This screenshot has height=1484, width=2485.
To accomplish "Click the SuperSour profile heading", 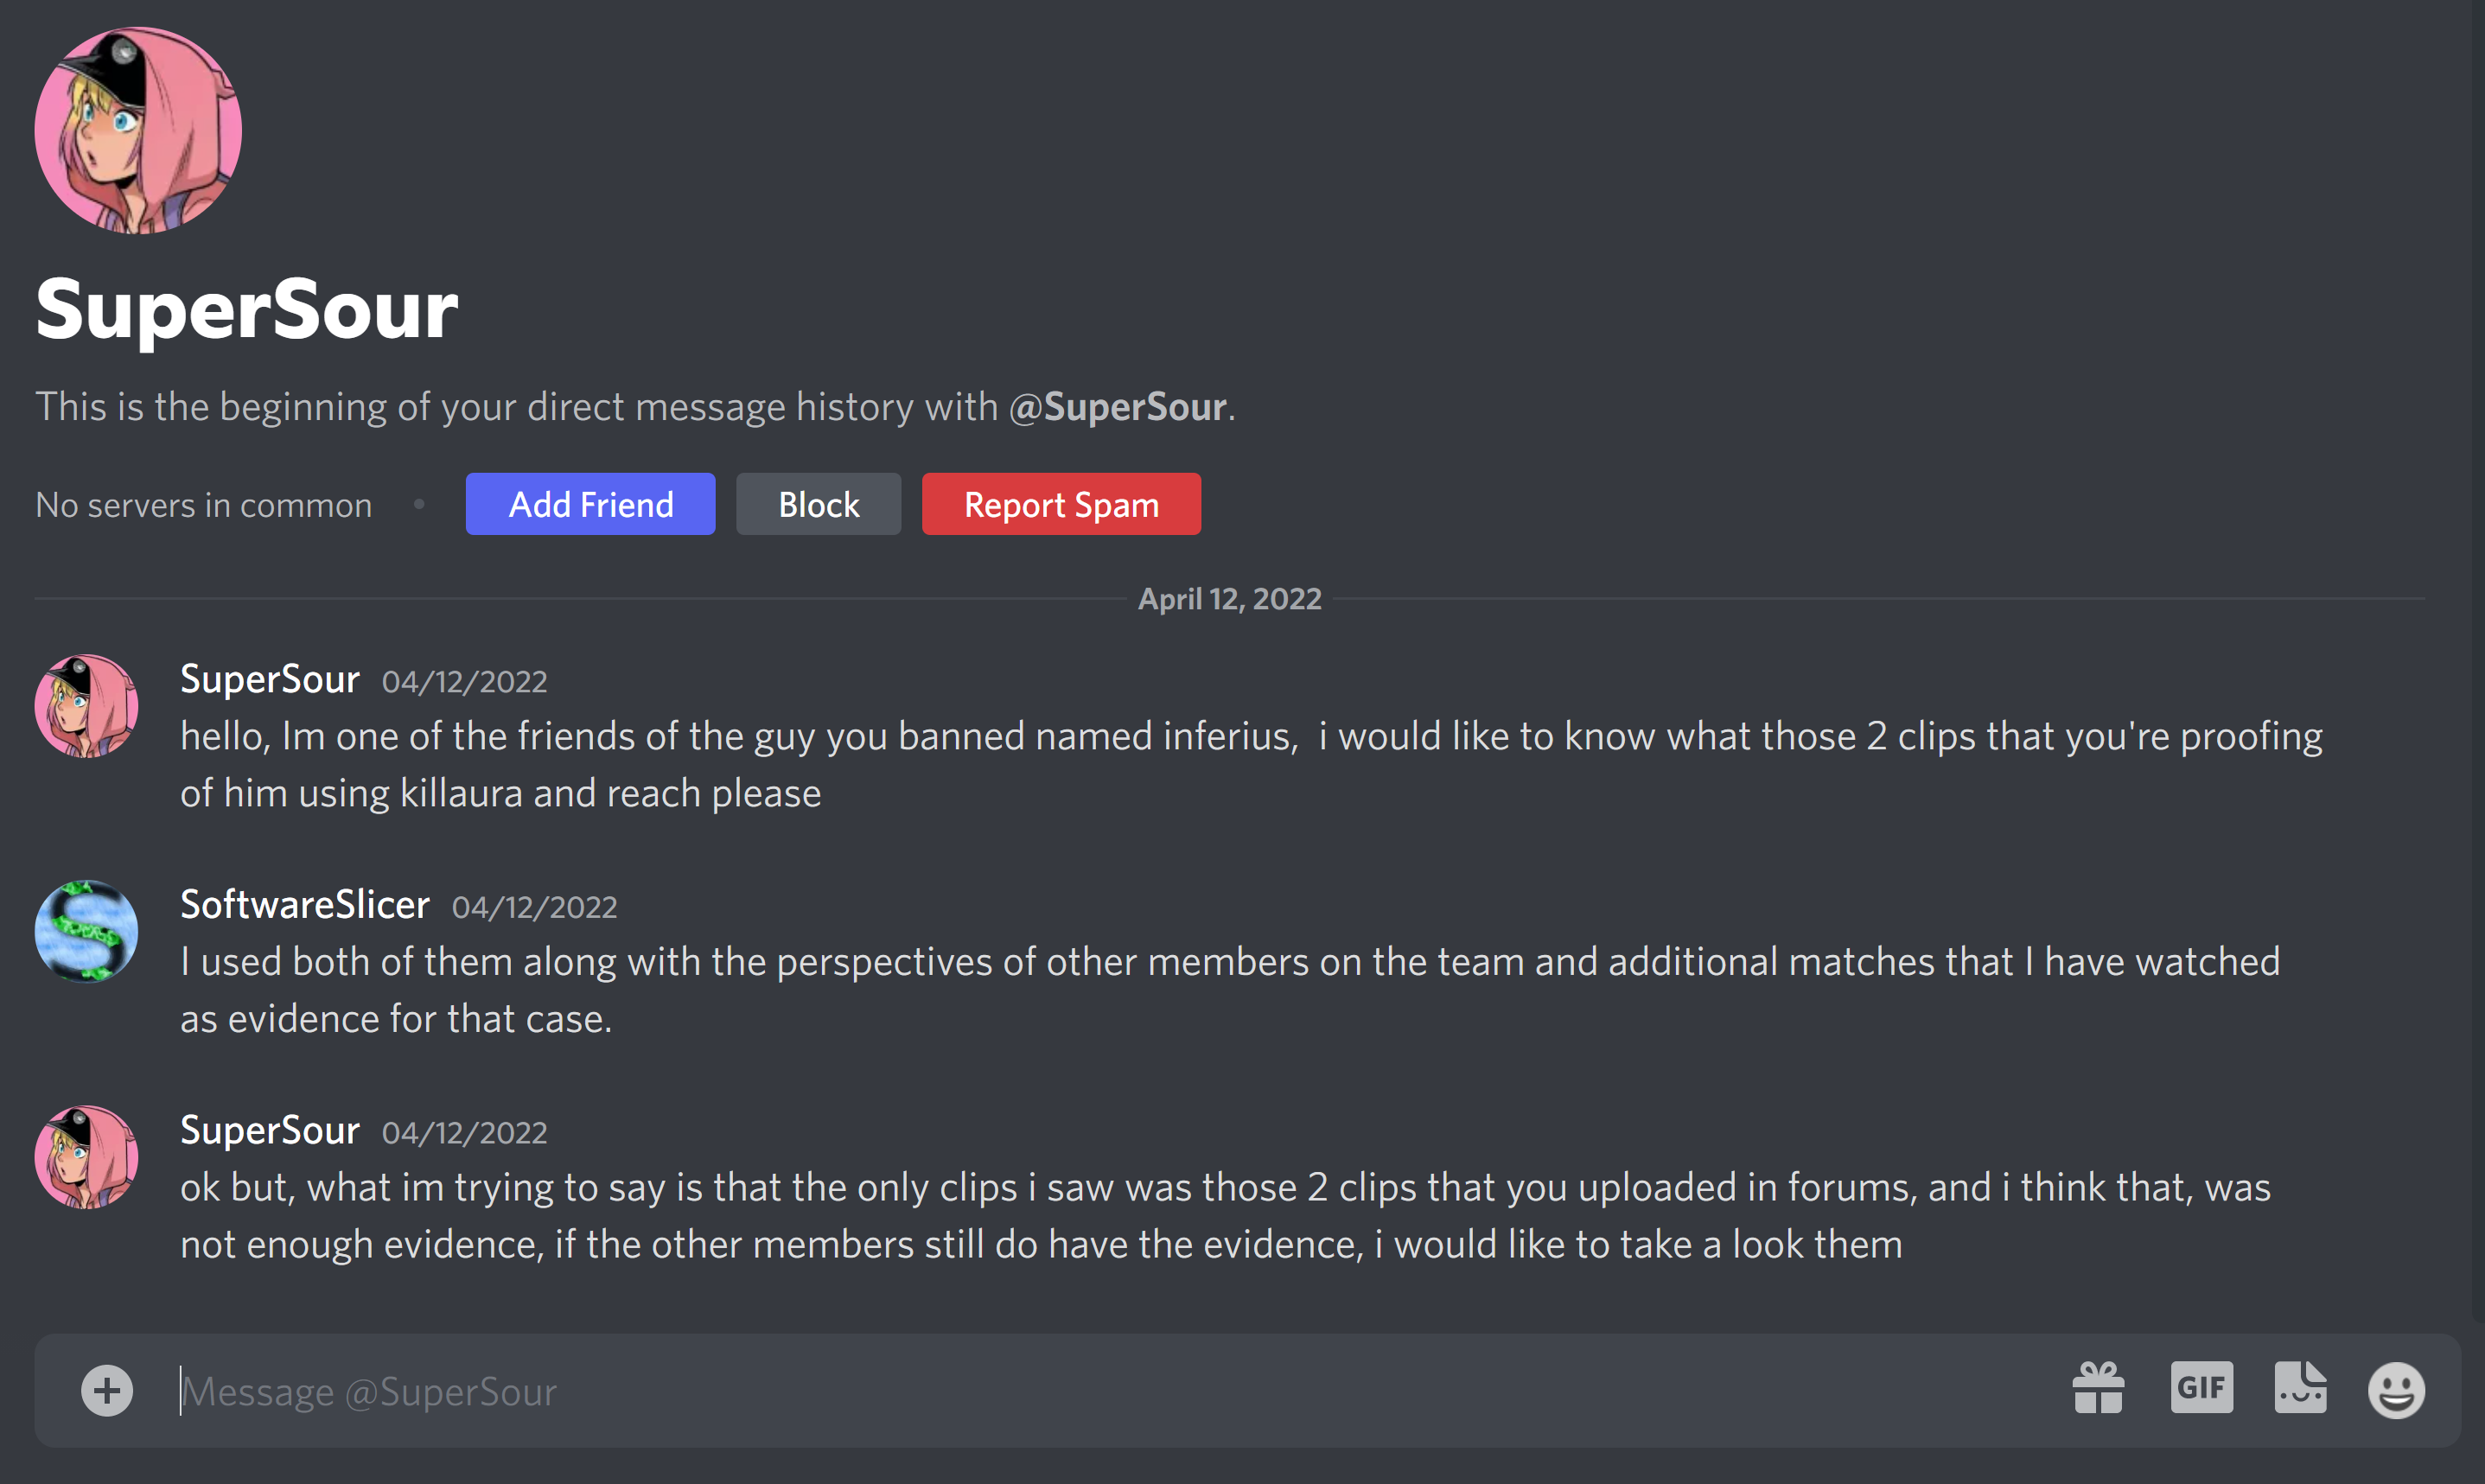I will click(247, 309).
